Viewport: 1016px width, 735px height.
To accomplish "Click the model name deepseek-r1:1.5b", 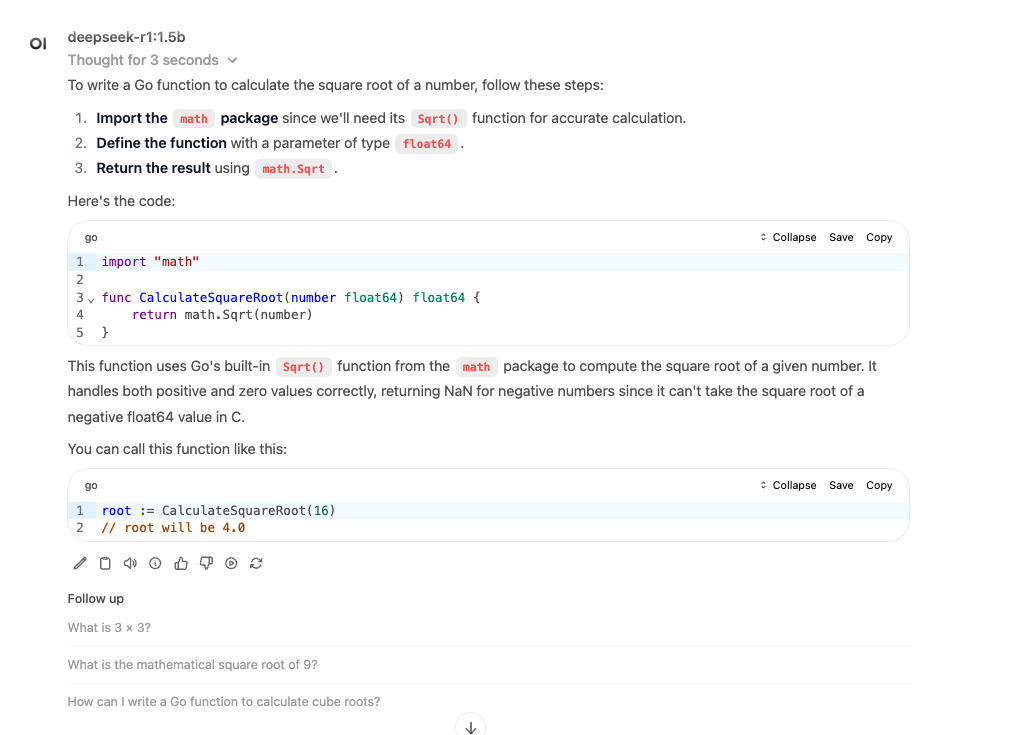I will coord(126,38).
